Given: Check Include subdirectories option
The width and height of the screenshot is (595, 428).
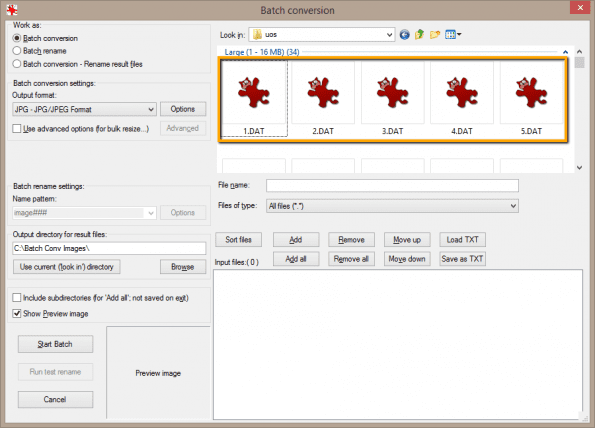Looking at the screenshot, I should click(x=17, y=297).
